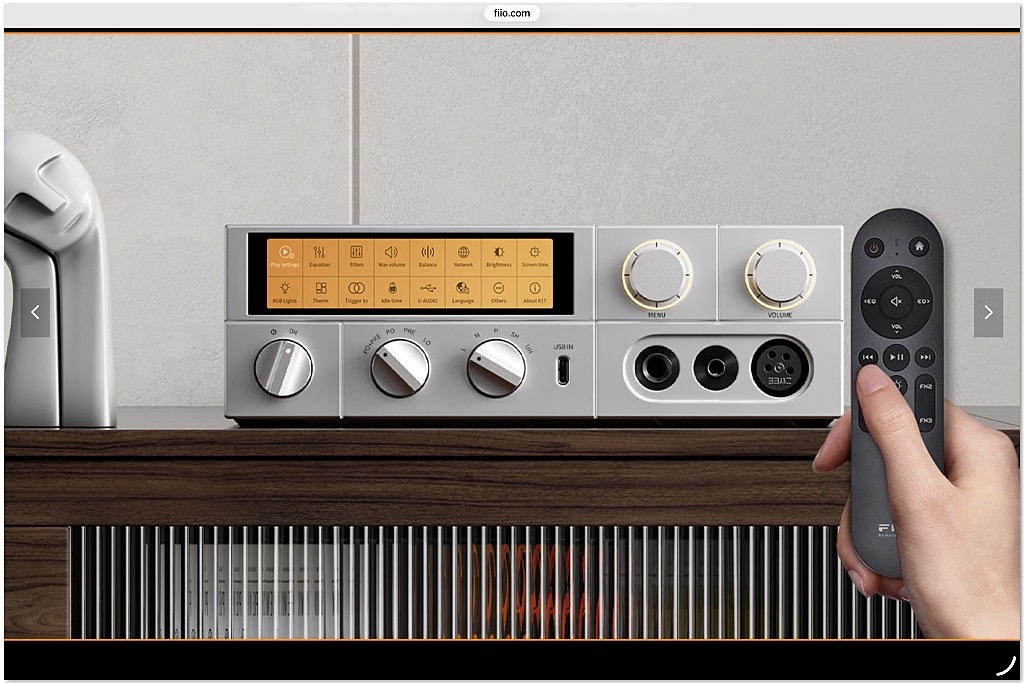The height and width of the screenshot is (683, 1024).
Task: Tap the Brightness tile on the device screen
Action: point(499,256)
